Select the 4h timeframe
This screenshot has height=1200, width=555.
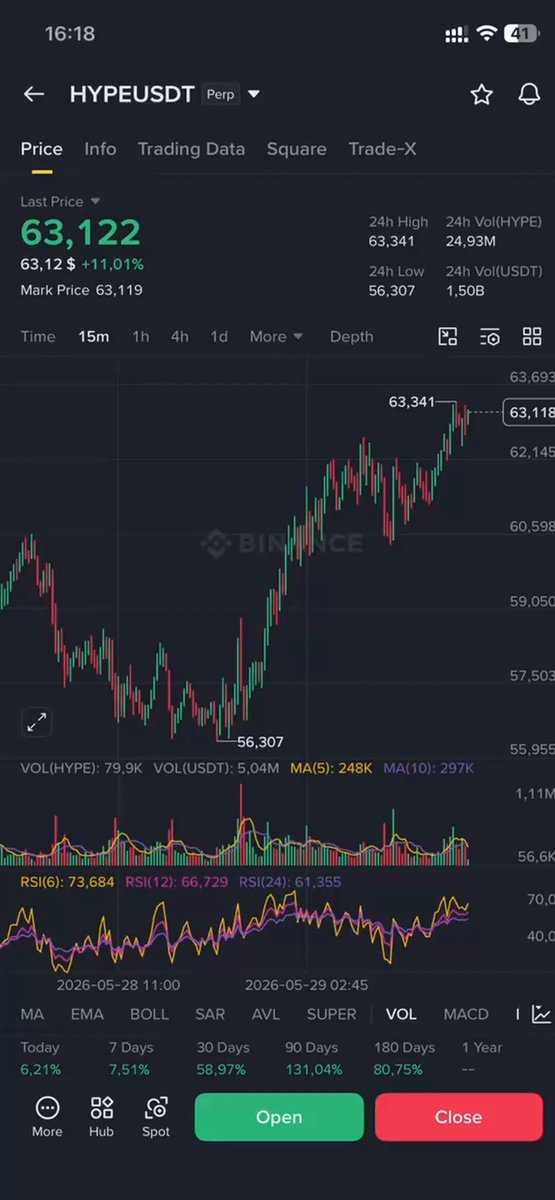179,337
